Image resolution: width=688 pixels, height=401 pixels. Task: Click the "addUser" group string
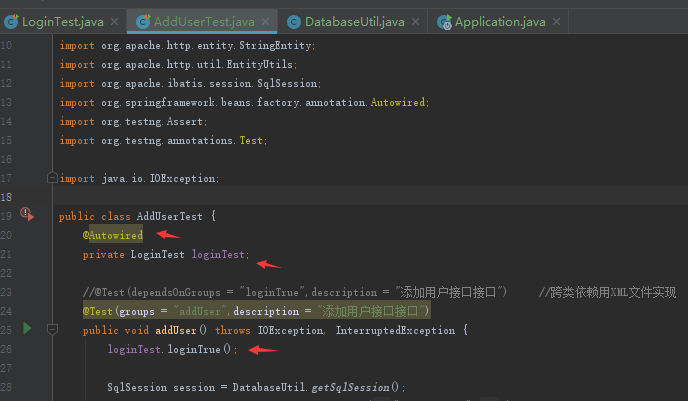200,311
